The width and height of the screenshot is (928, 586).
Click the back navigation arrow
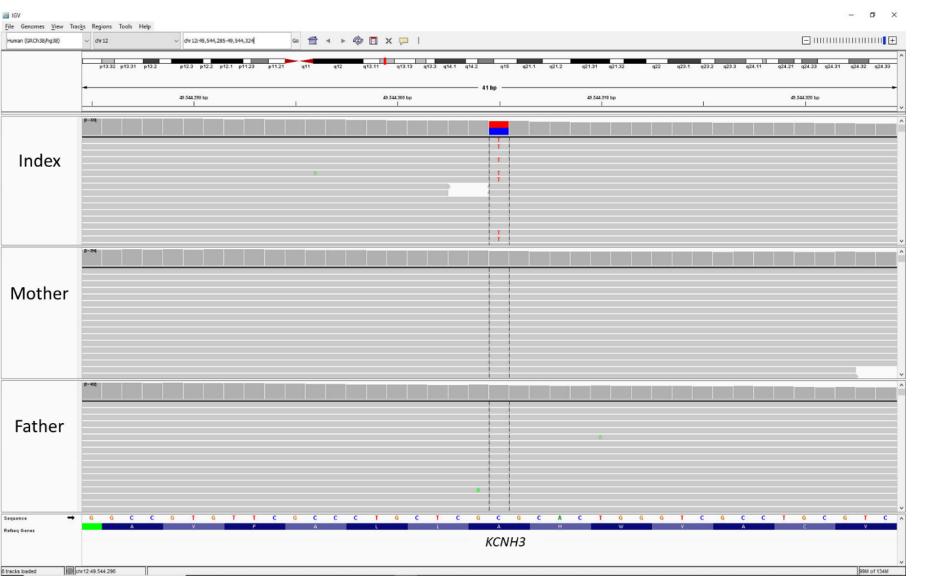[x=328, y=41]
